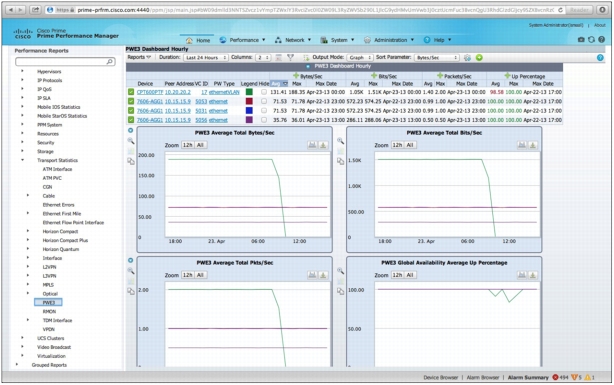Check Hide box for VC ID 5053 row
The height and width of the screenshot is (385, 614).
click(264, 101)
